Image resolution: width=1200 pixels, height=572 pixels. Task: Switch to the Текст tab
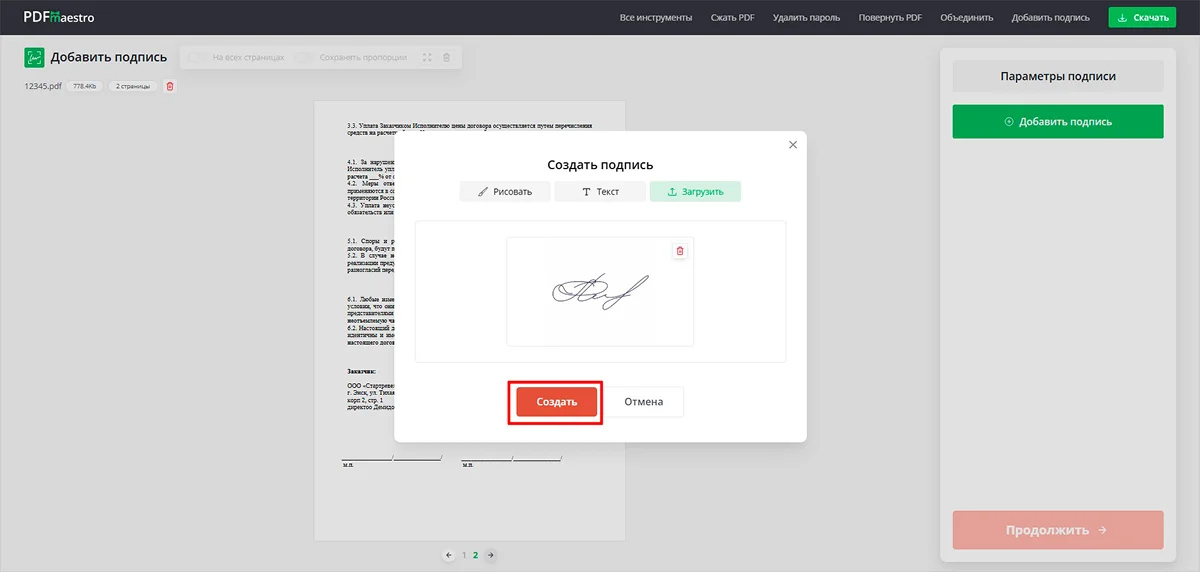(x=600, y=191)
